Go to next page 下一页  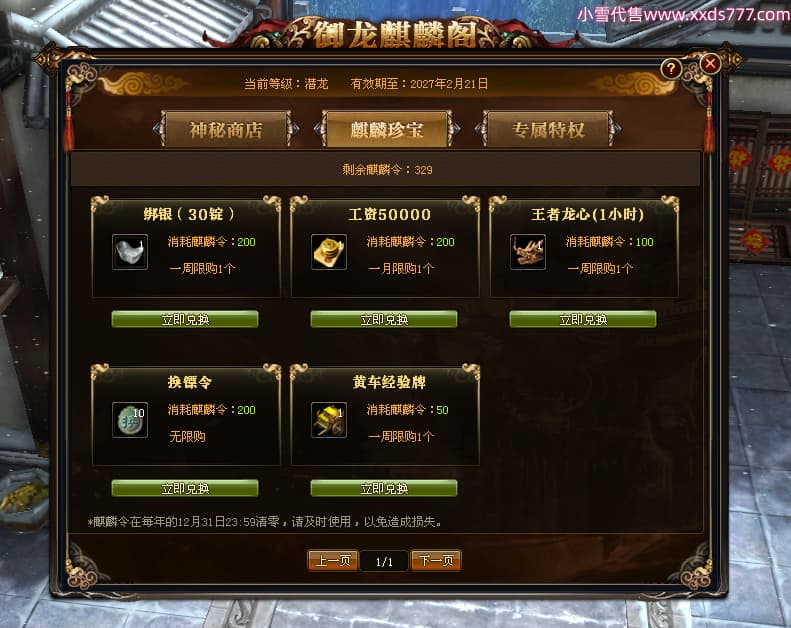[x=436, y=560]
